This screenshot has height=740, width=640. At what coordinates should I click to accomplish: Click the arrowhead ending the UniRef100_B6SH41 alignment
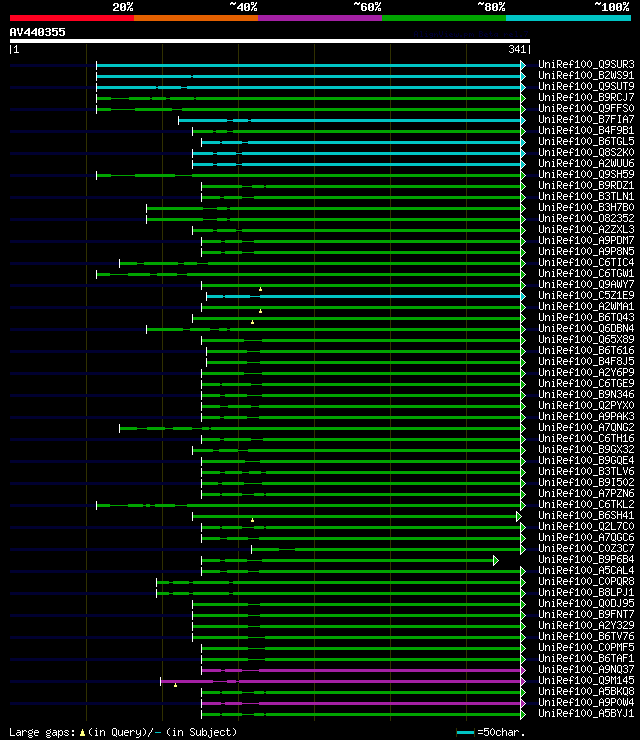[x=519, y=516]
